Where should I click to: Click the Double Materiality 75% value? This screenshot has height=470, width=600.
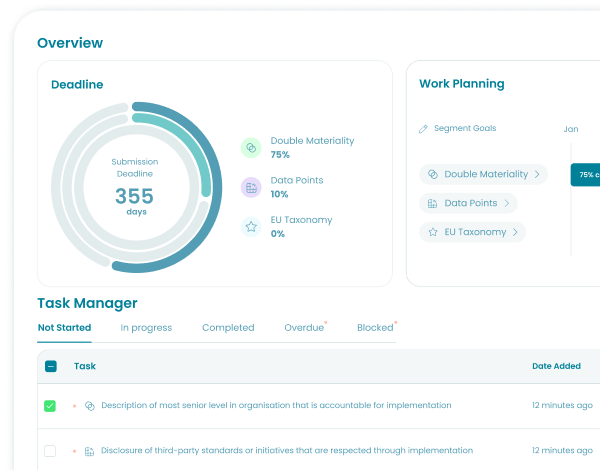point(280,155)
